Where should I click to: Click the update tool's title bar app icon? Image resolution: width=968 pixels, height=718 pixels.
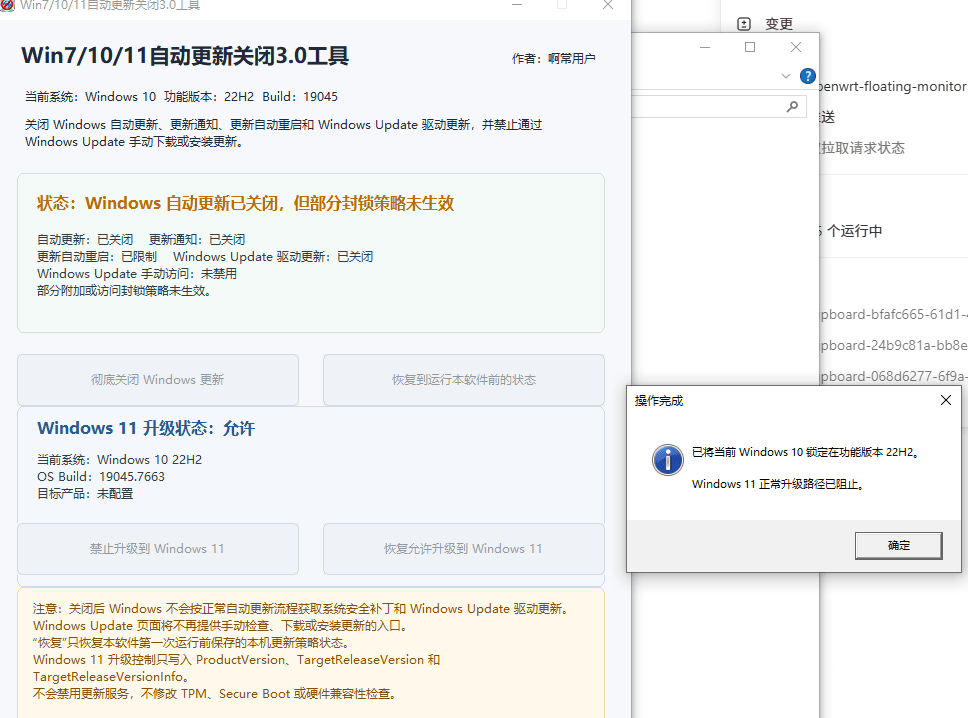[7, 5]
